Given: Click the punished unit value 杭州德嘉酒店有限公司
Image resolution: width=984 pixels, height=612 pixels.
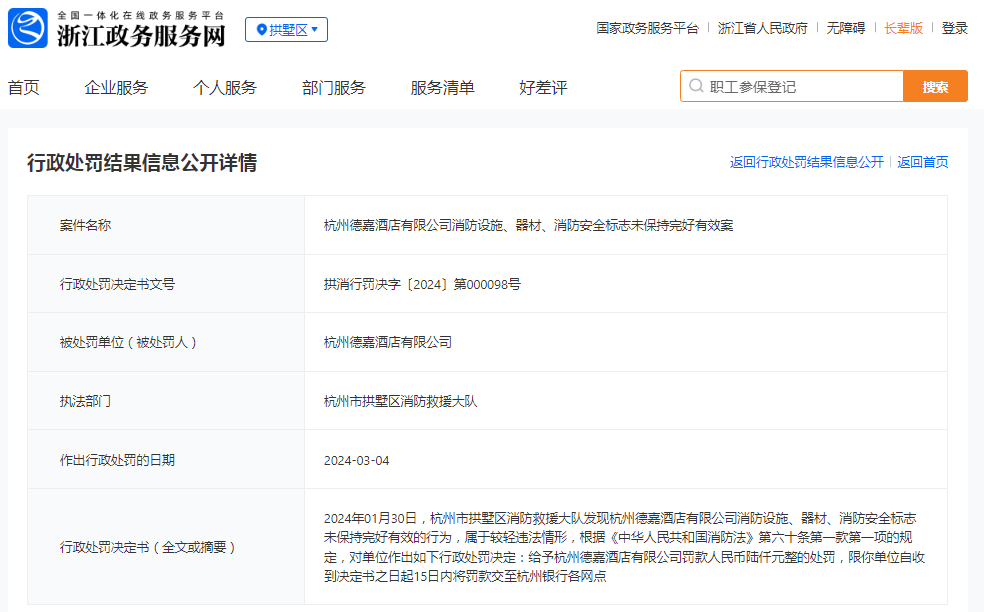Looking at the screenshot, I should (x=388, y=342).
